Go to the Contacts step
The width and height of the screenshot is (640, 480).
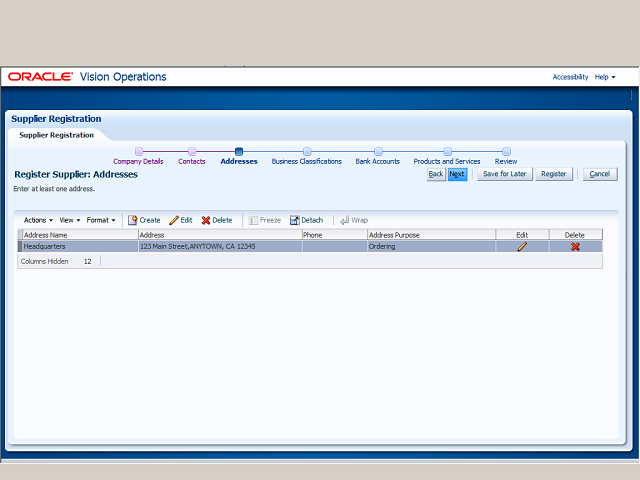[x=191, y=162]
